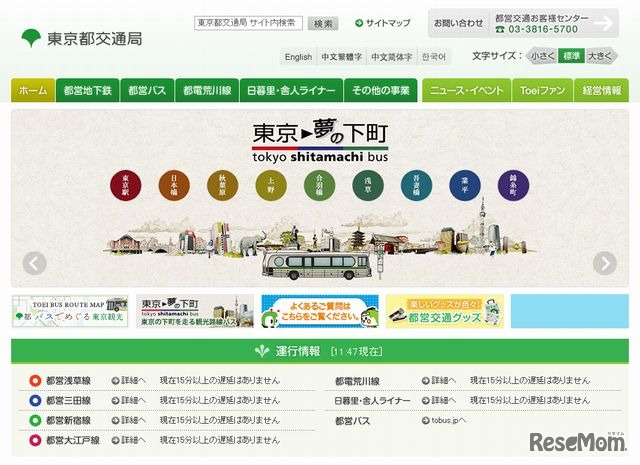Open the Toeiファン tab

coord(542,90)
